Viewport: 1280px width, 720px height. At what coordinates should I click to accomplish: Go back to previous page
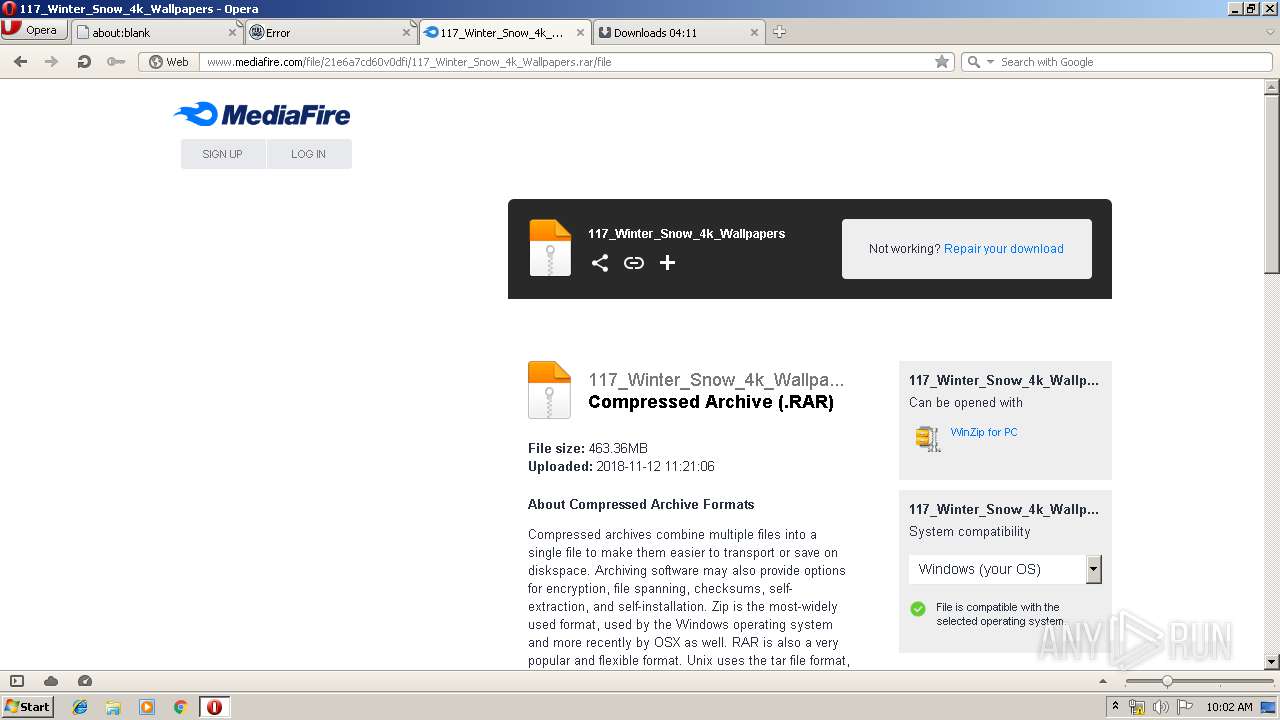click(x=20, y=61)
